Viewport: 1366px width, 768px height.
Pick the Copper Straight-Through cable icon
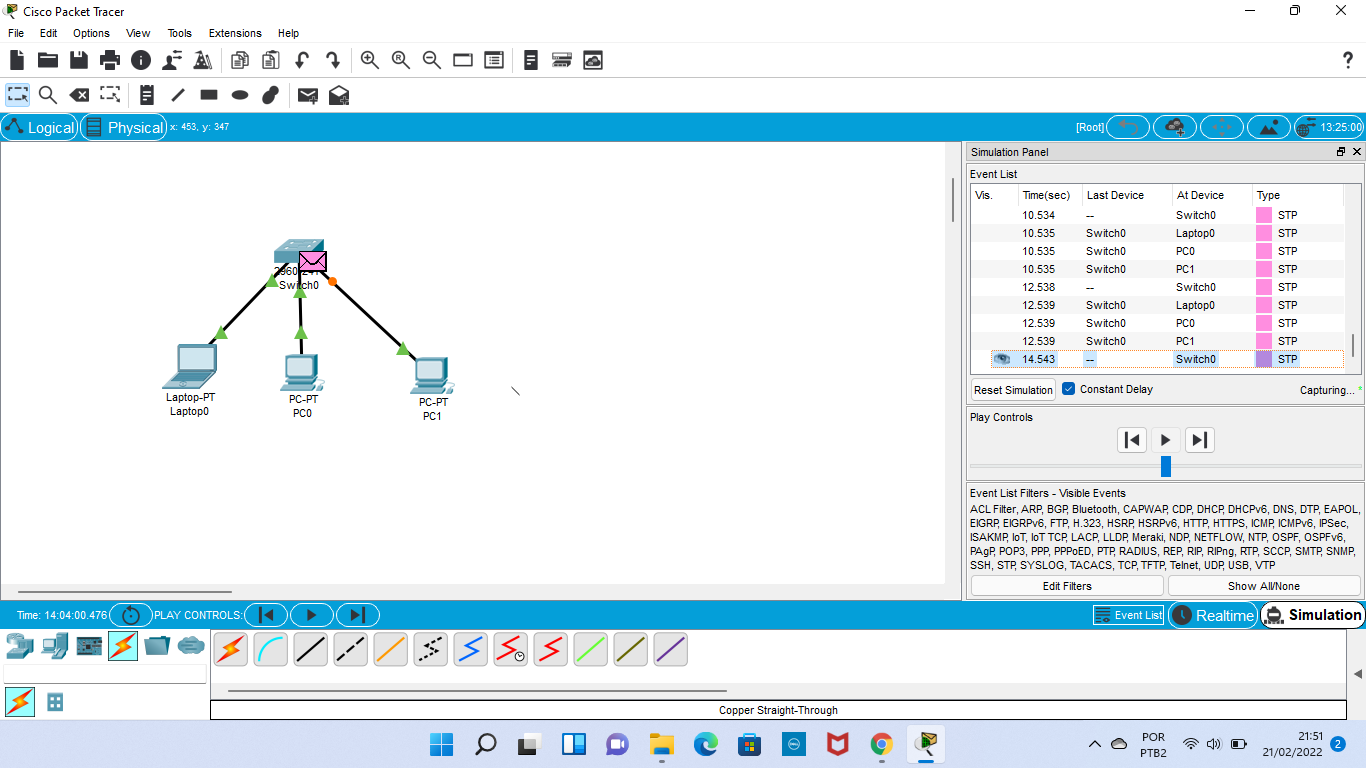311,650
